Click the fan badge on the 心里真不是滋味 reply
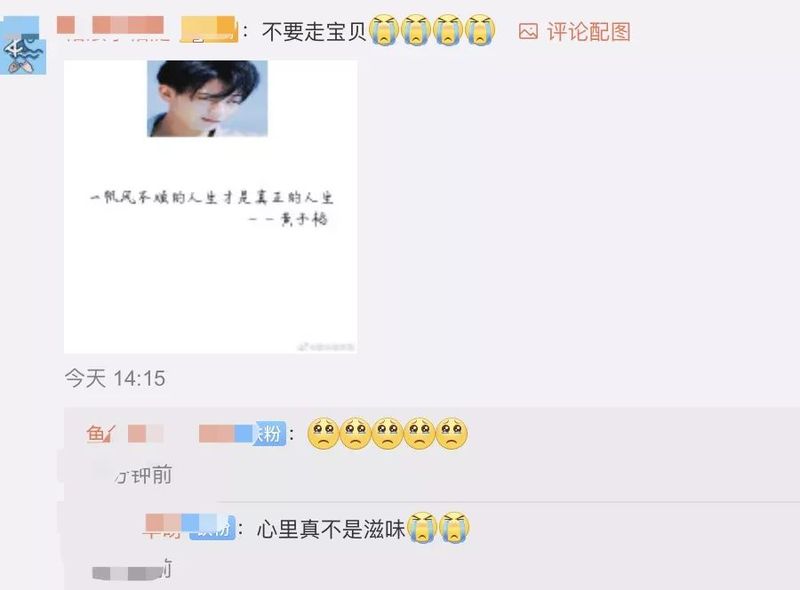The width and height of the screenshot is (800, 590). [212, 529]
